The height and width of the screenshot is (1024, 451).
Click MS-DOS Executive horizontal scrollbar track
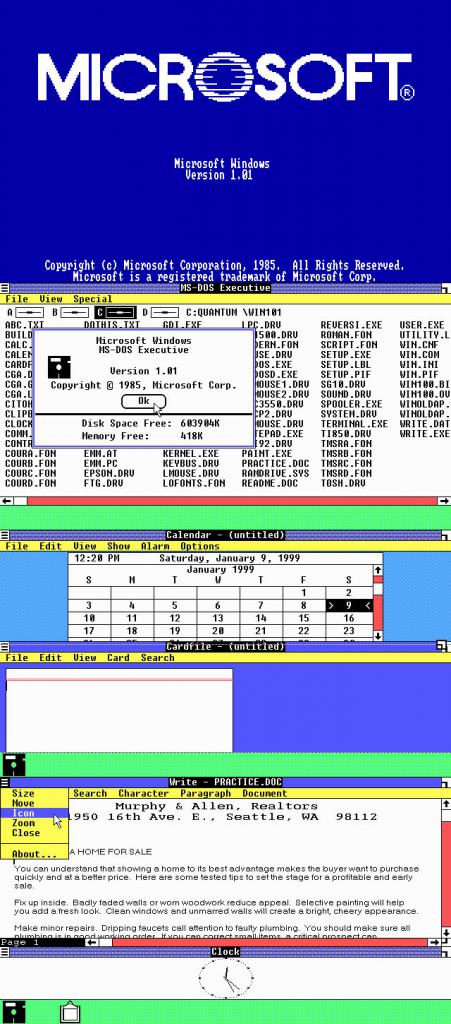coord(232,501)
